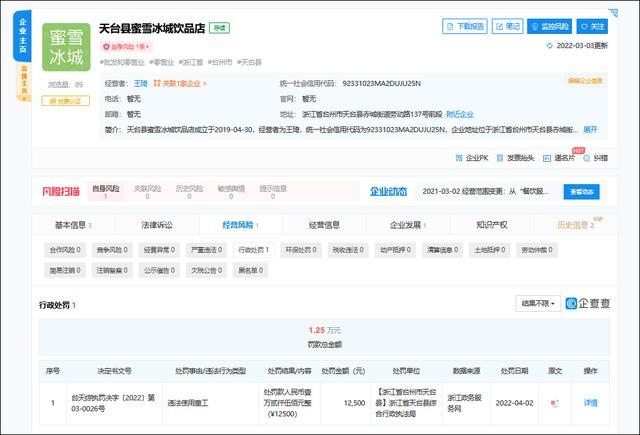Select 自身风险 in risk scan
This screenshot has width=640, height=435.
[106, 192]
